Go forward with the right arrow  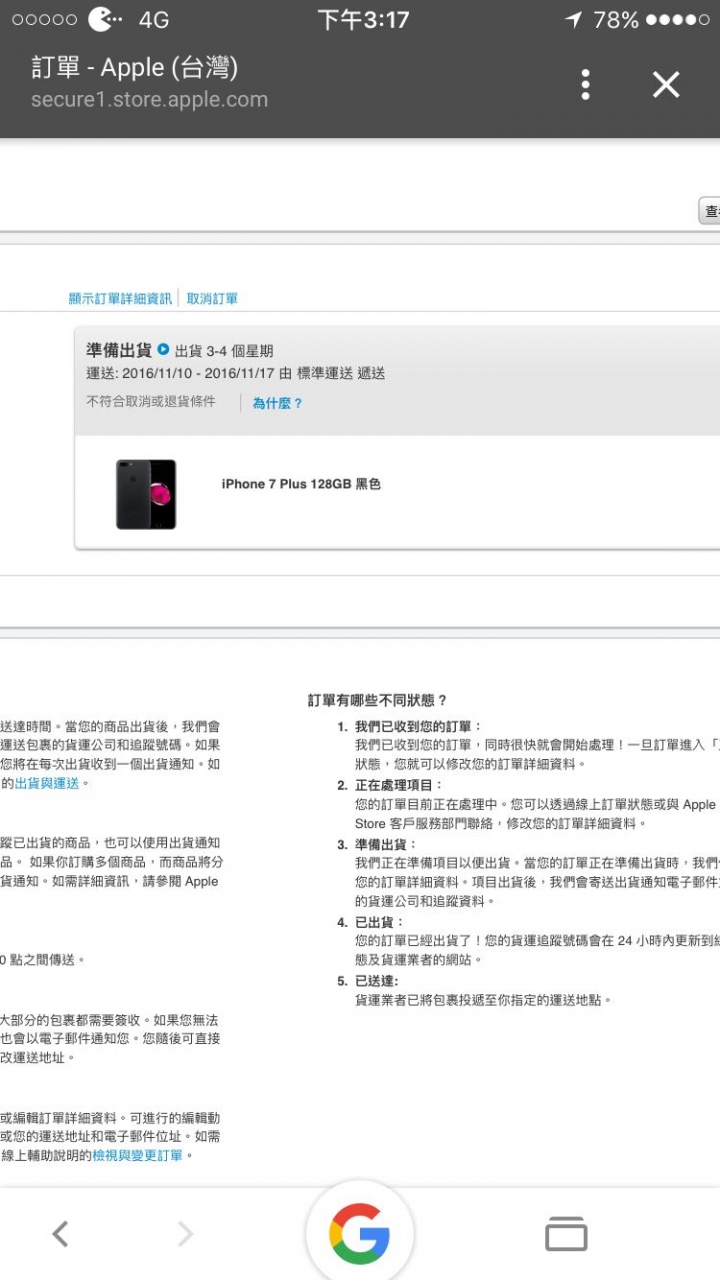point(185,1234)
